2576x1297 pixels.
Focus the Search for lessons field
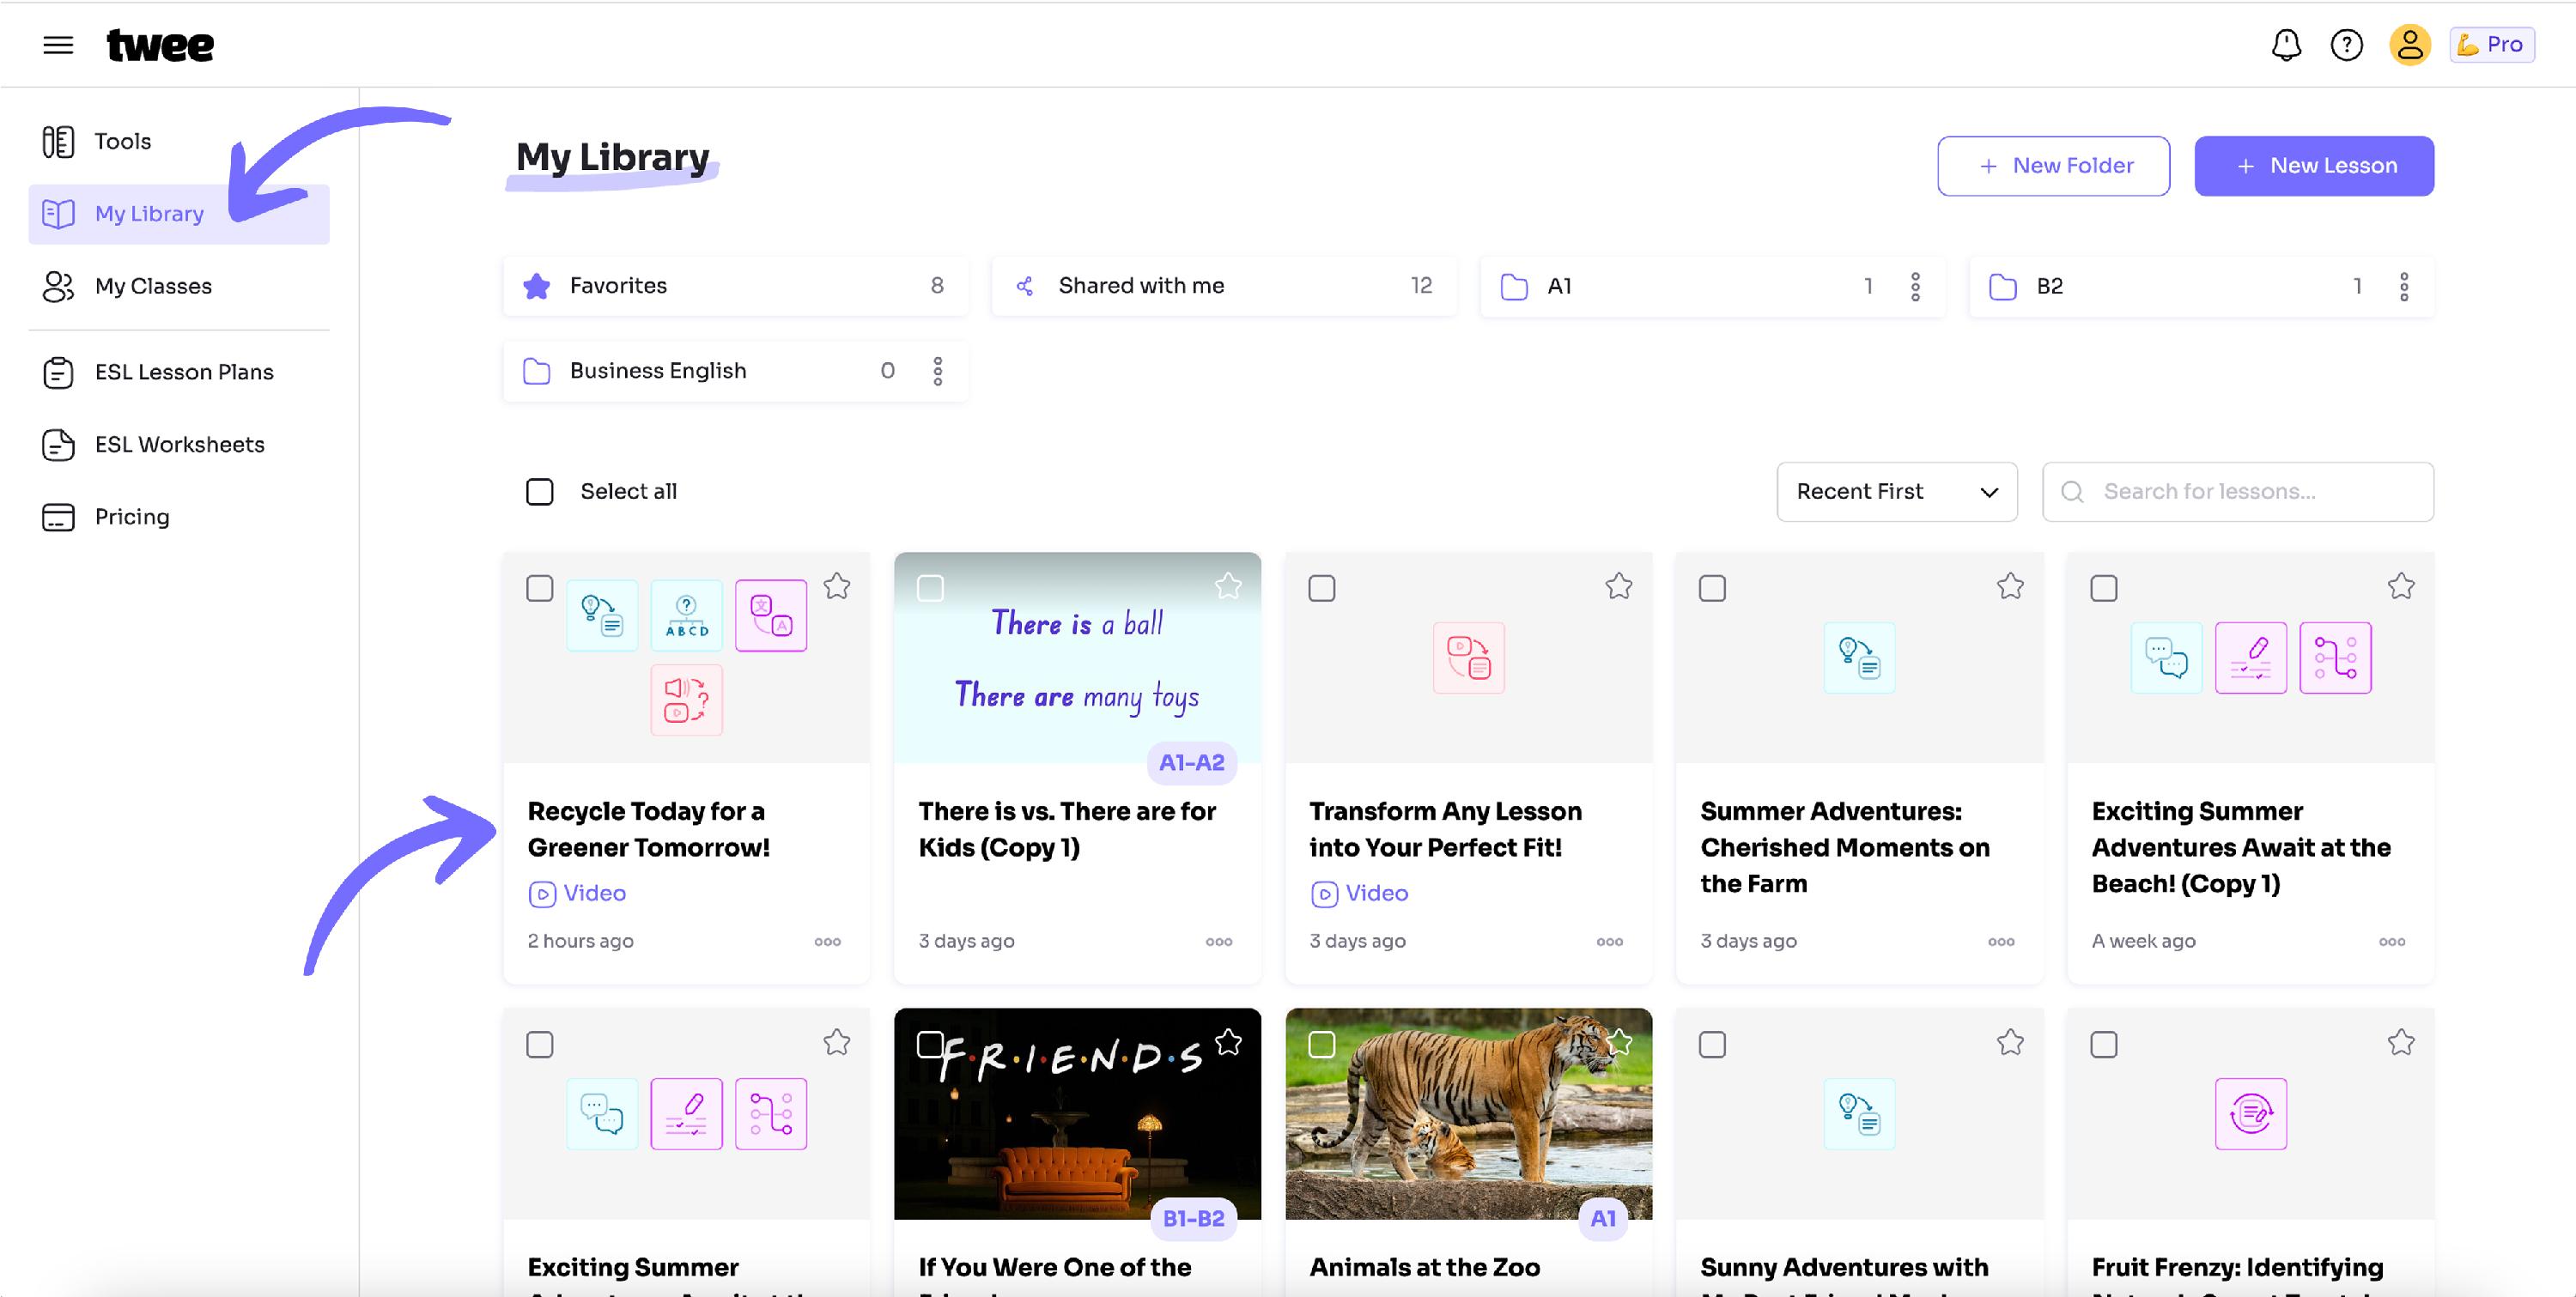(x=2237, y=491)
